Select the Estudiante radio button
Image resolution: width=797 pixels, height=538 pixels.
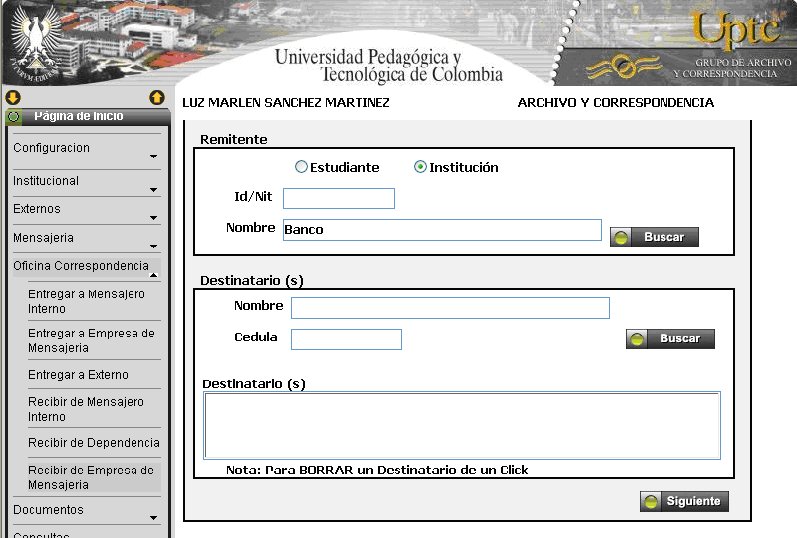301,167
